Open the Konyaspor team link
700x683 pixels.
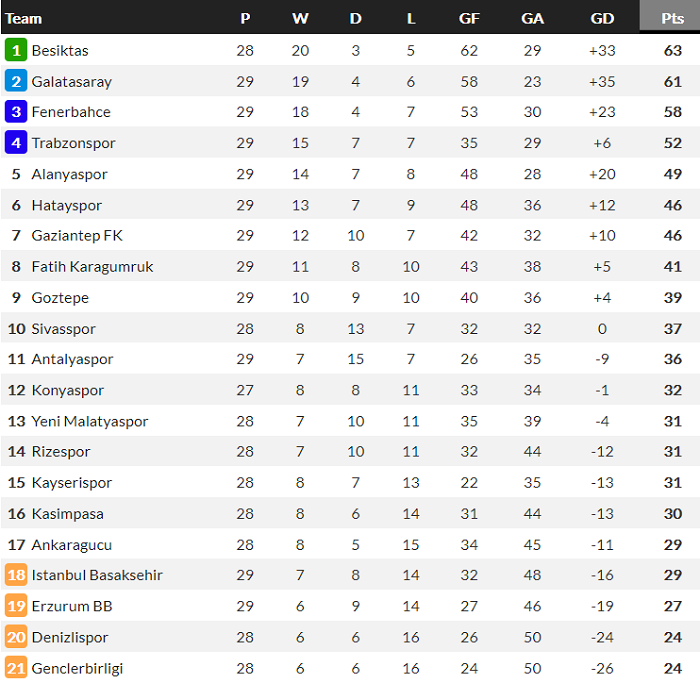[67, 390]
